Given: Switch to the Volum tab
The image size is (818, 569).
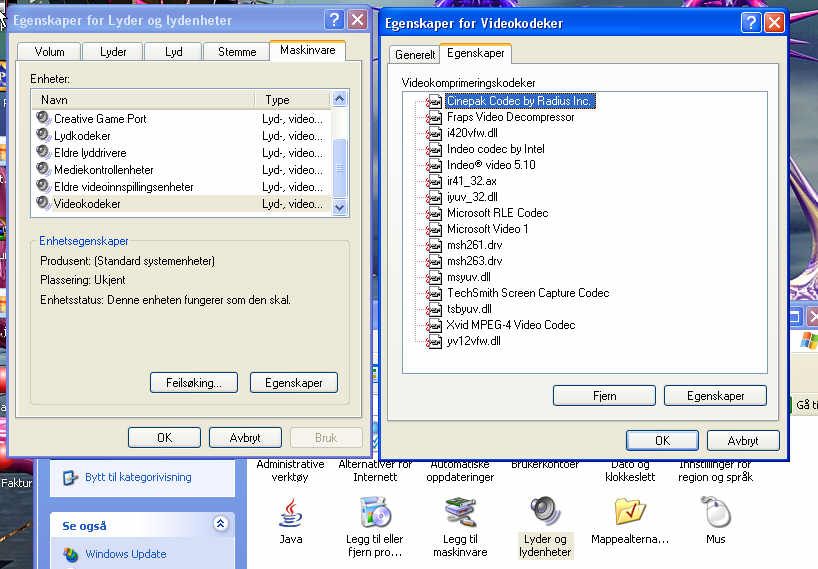Looking at the screenshot, I should coord(50,52).
